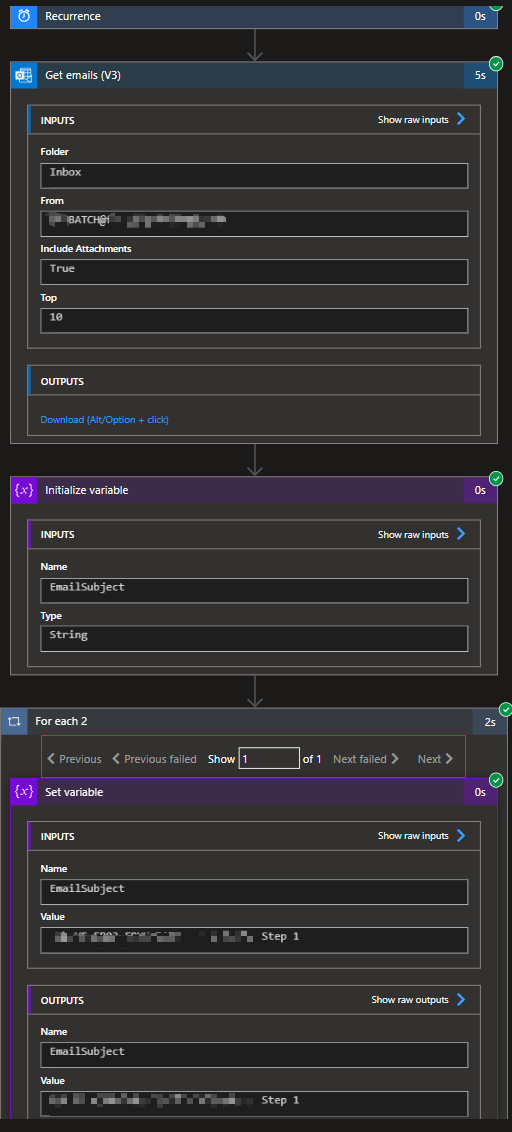Click green success checkmark on For each 2
Viewport: 512px width, 1132px height.
pyautogui.click(x=506, y=709)
